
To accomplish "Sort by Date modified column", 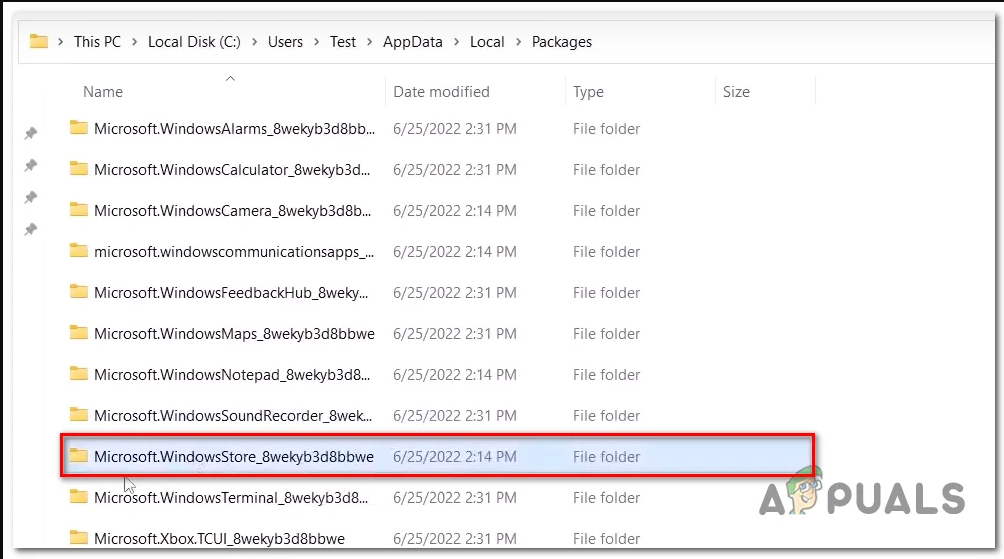I will 441,92.
